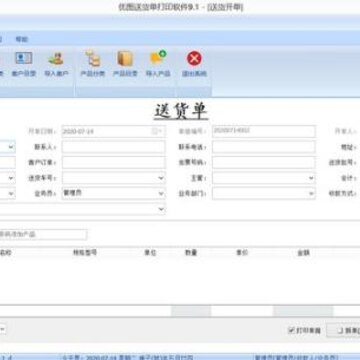Click the 单位 column header

tap(150, 252)
